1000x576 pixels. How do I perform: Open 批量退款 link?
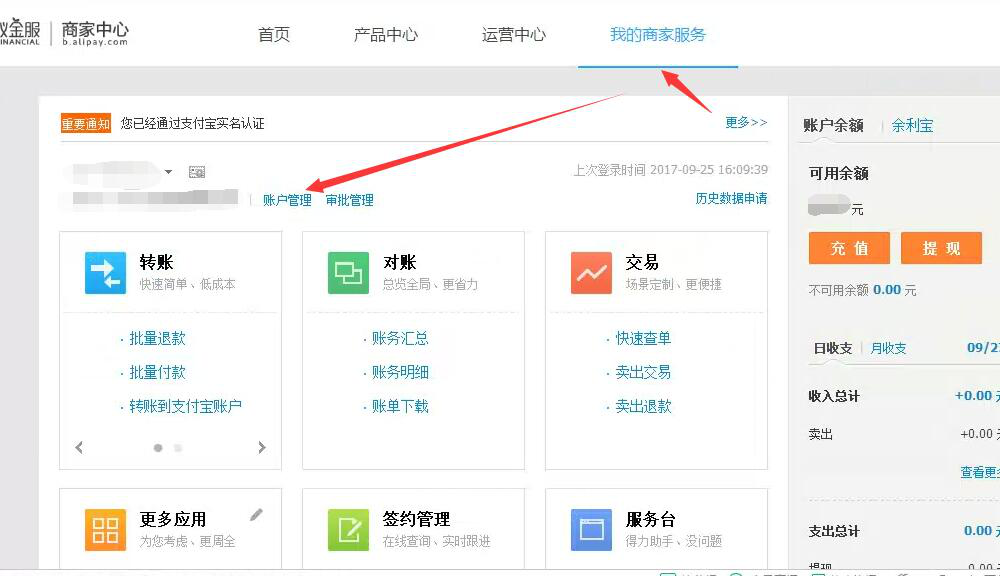[x=157, y=338]
